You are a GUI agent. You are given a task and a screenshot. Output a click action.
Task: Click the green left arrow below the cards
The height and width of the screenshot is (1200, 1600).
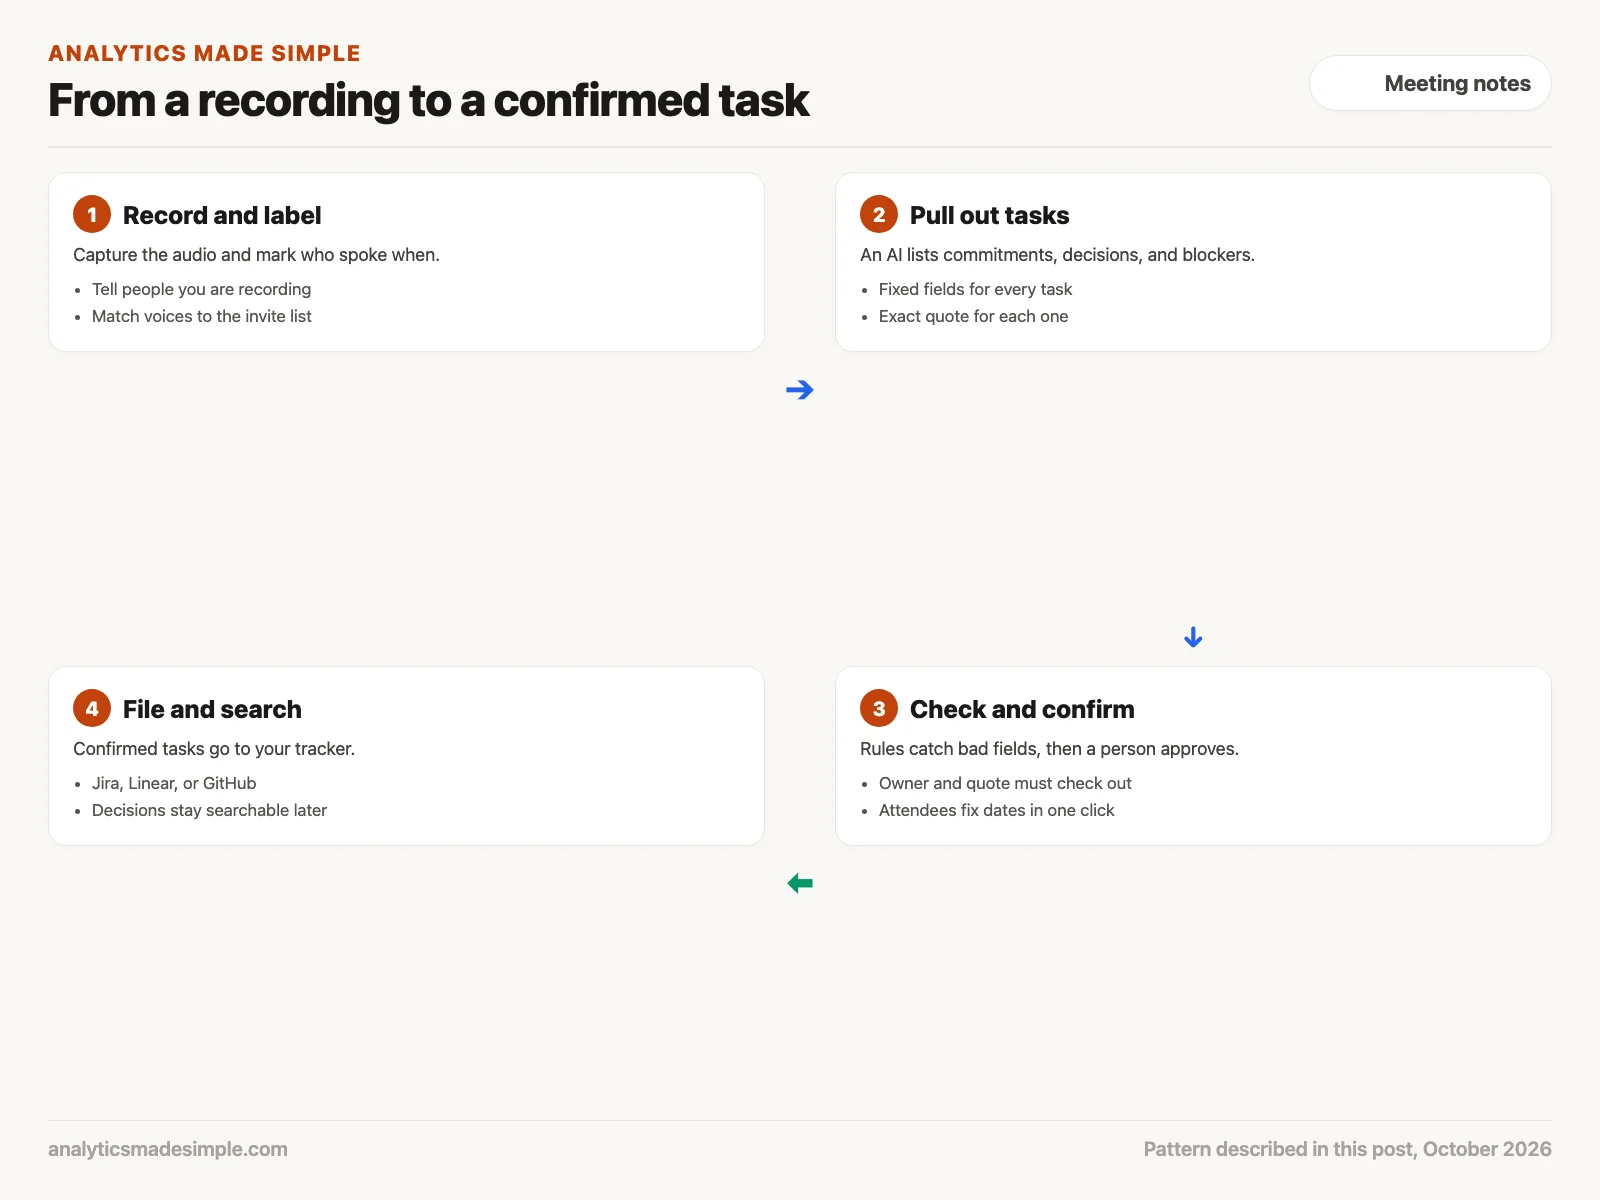800,883
